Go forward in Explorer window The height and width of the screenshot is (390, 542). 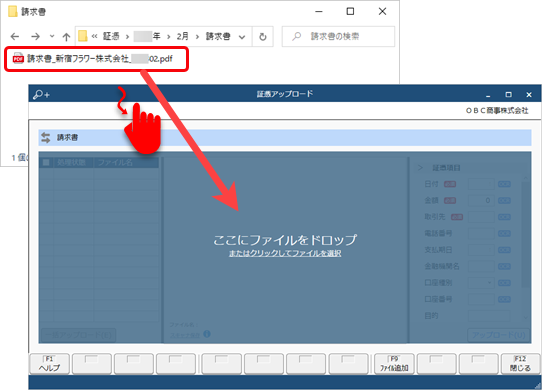[x=35, y=36]
